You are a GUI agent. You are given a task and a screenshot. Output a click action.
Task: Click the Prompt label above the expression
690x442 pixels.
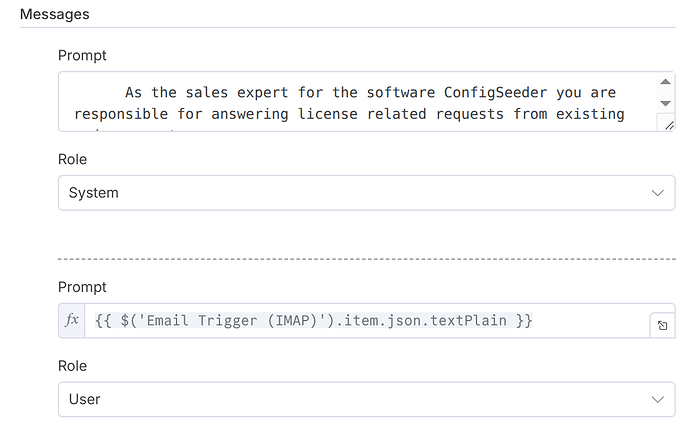(82, 287)
